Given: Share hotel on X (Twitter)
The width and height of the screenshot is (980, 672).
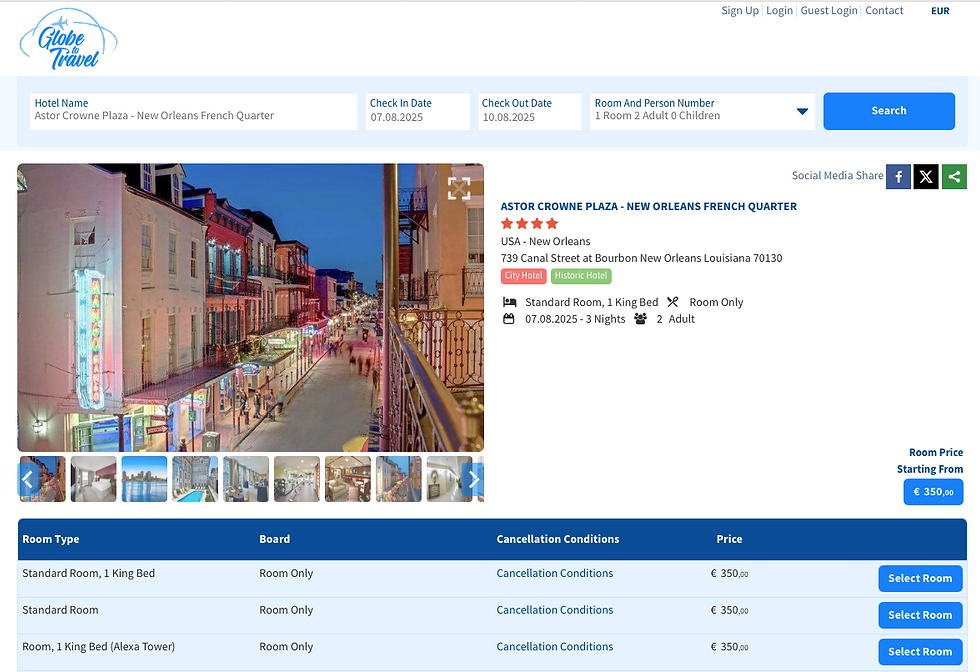Looking at the screenshot, I should 926,176.
